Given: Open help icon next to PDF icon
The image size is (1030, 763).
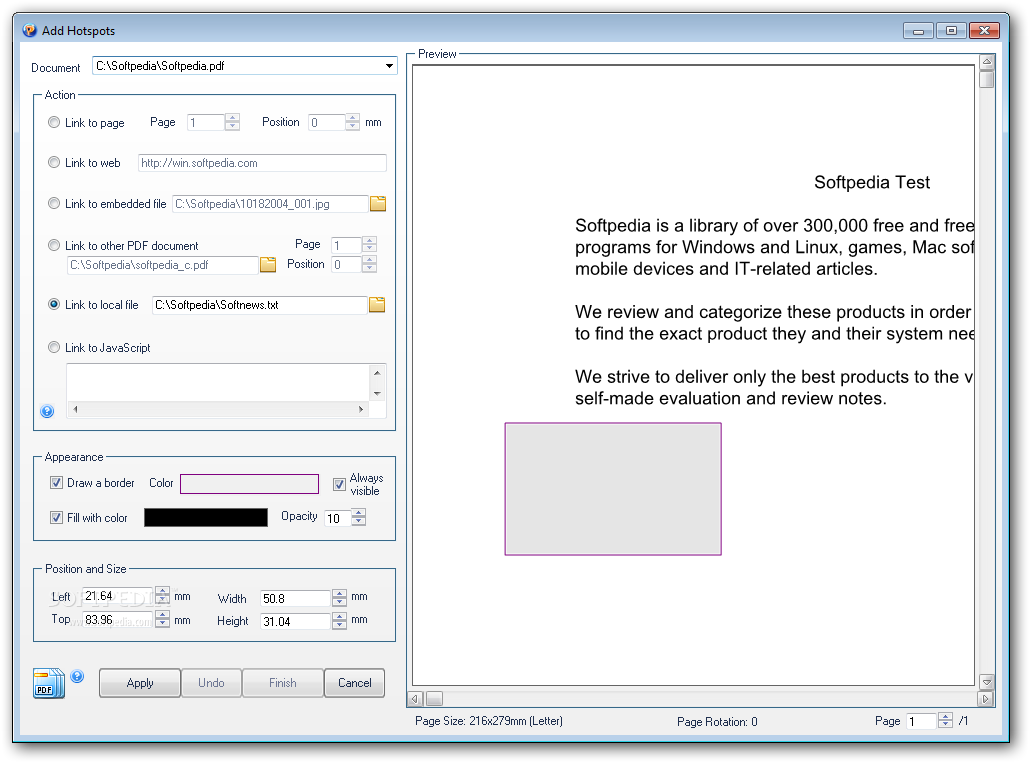Looking at the screenshot, I should pyautogui.click(x=77, y=676).
